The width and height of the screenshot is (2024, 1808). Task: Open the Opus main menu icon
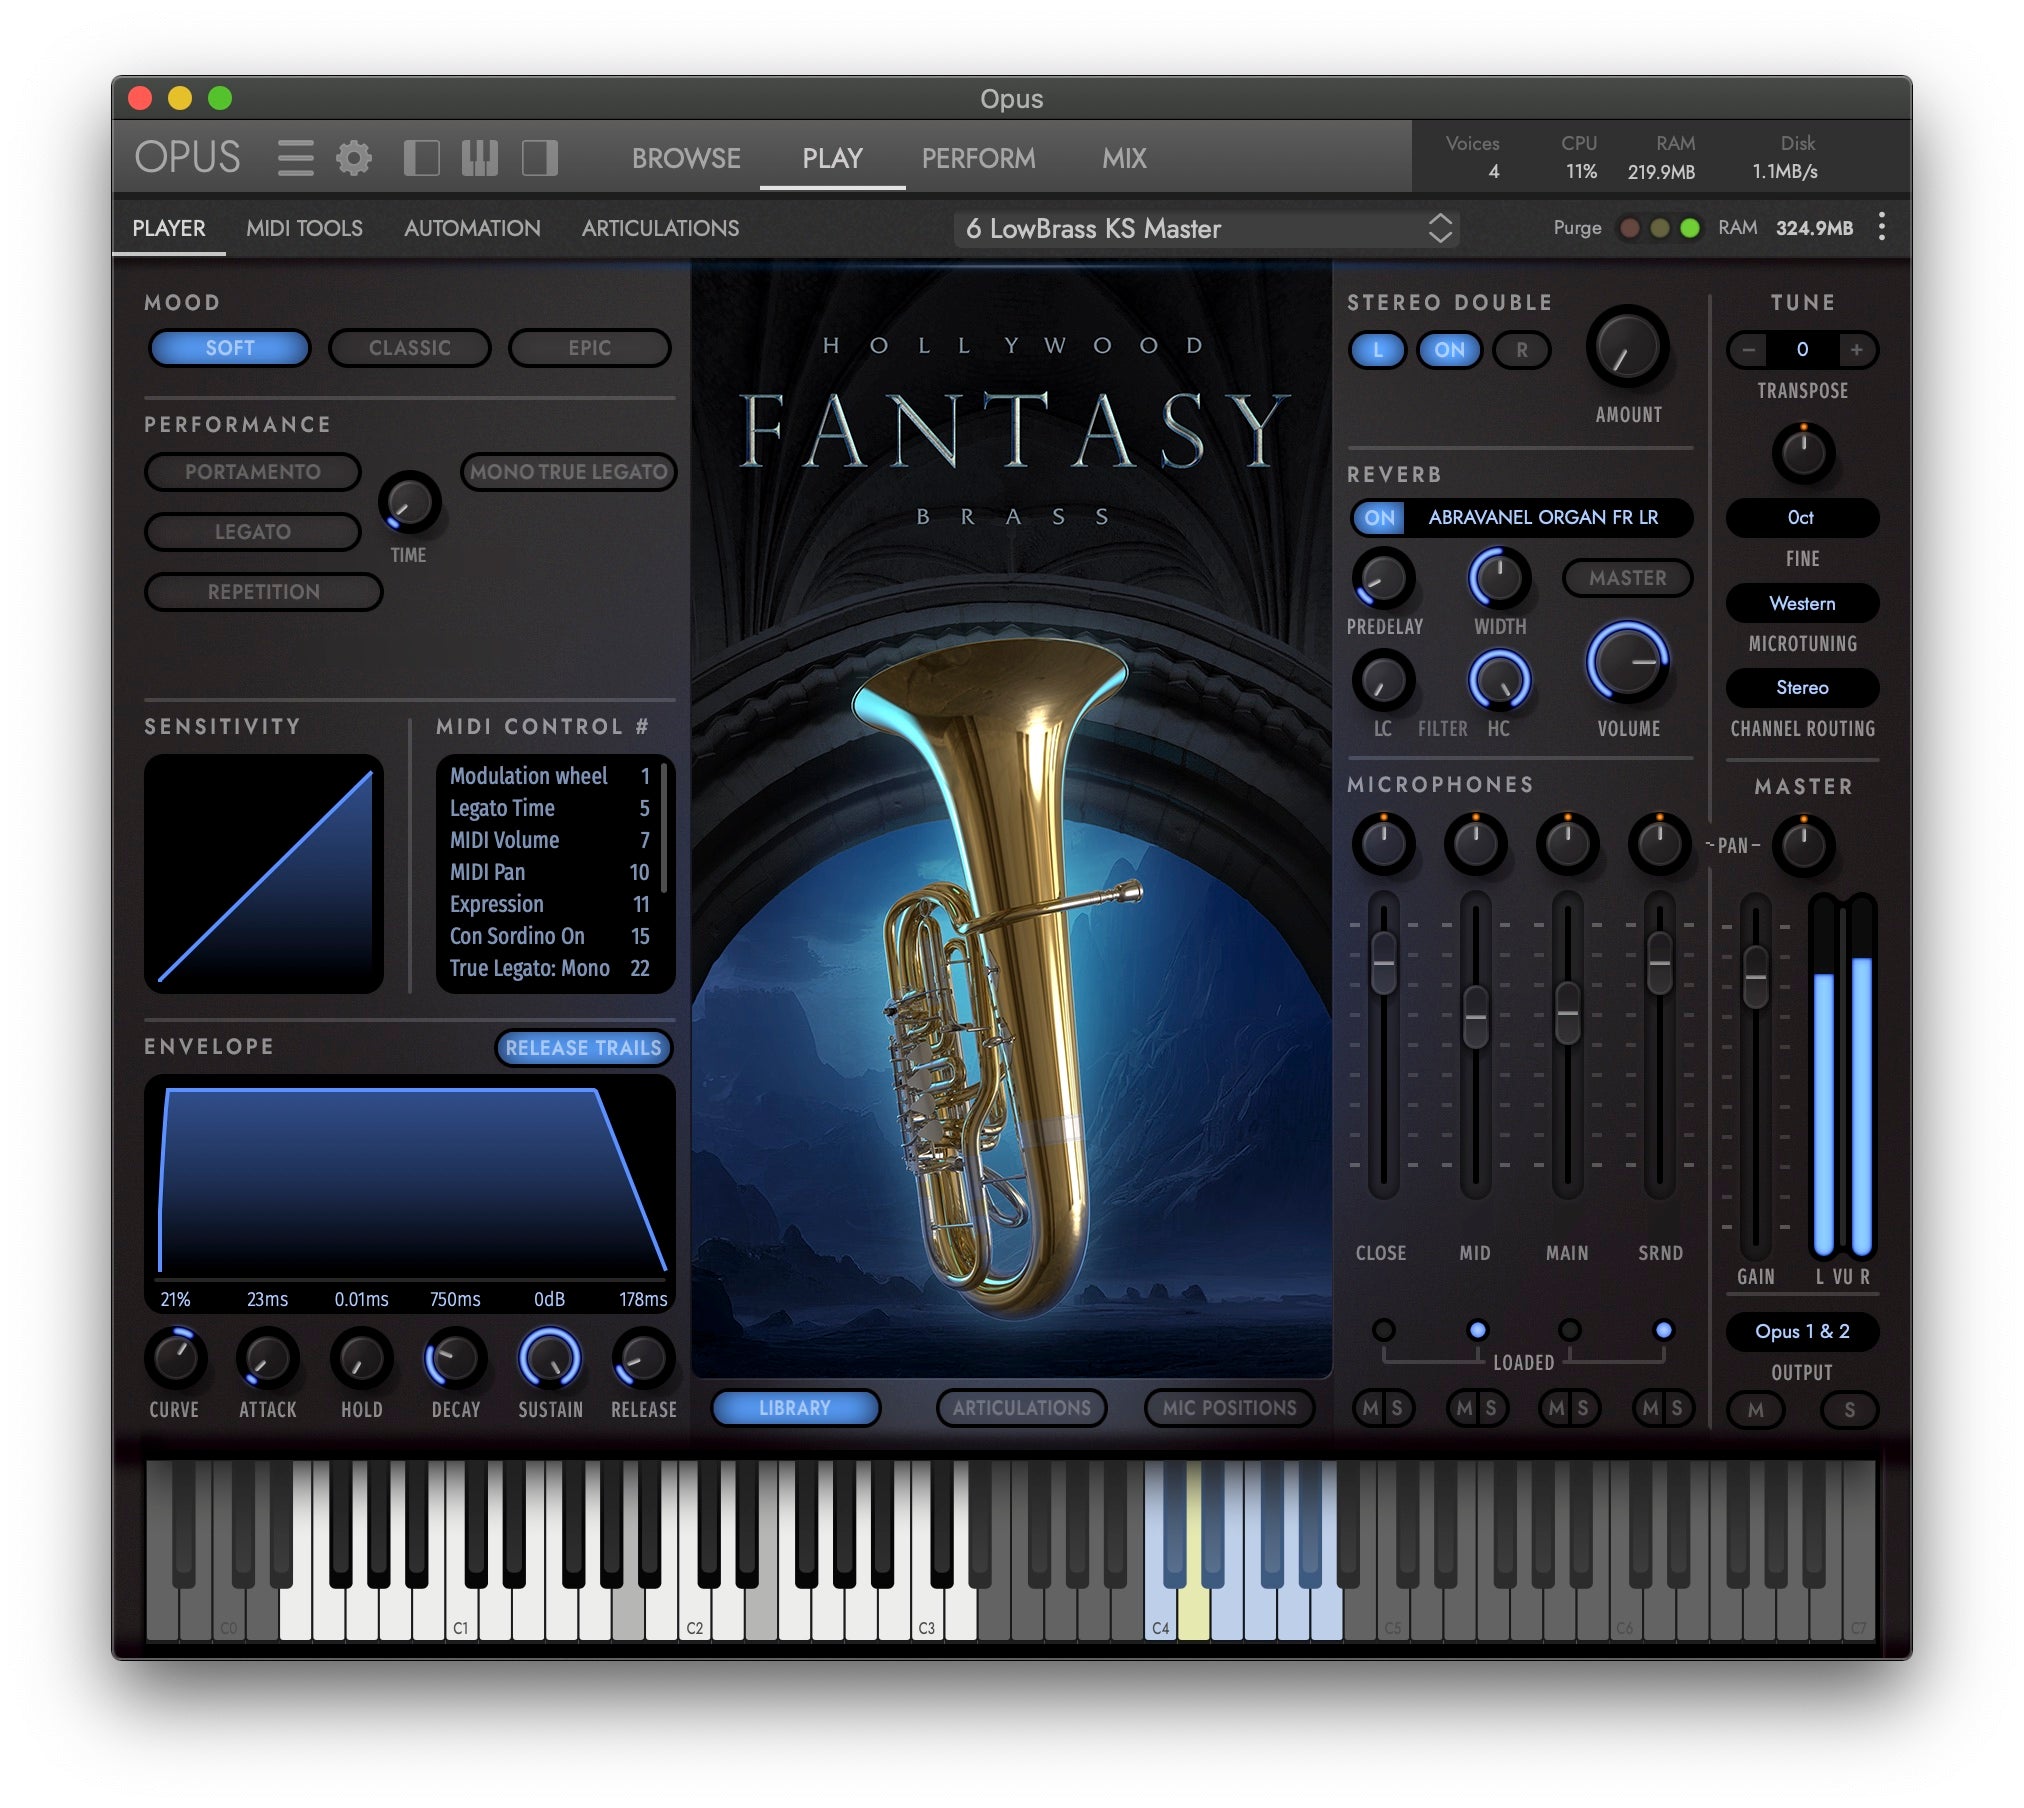(x=296, y=158)
